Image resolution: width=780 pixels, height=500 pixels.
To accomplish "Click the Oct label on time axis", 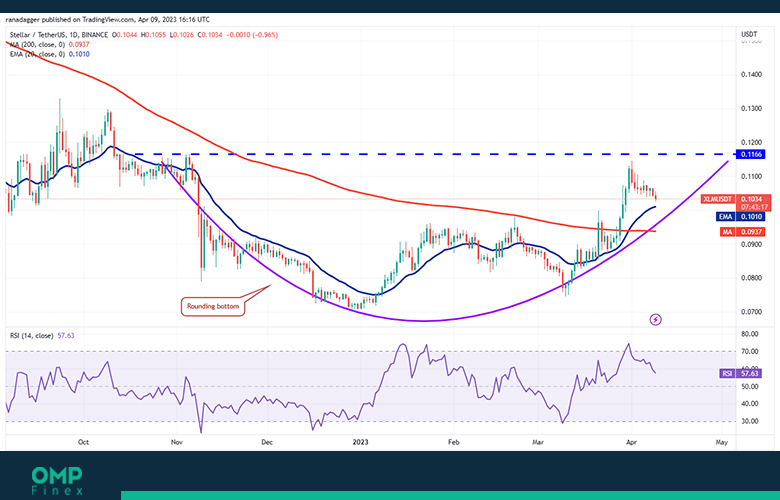I will 84,442.
